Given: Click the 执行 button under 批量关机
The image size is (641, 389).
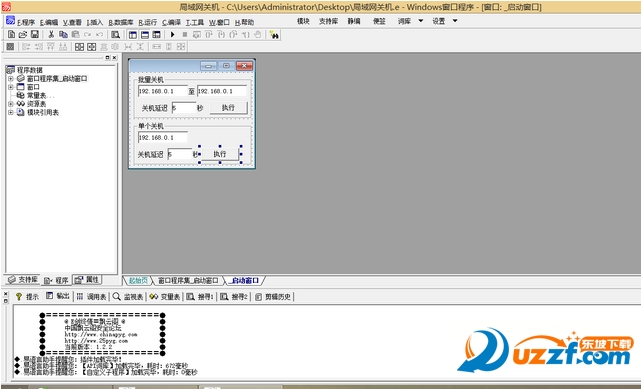Looking at the screenshot, I should [x=228, y=107].
